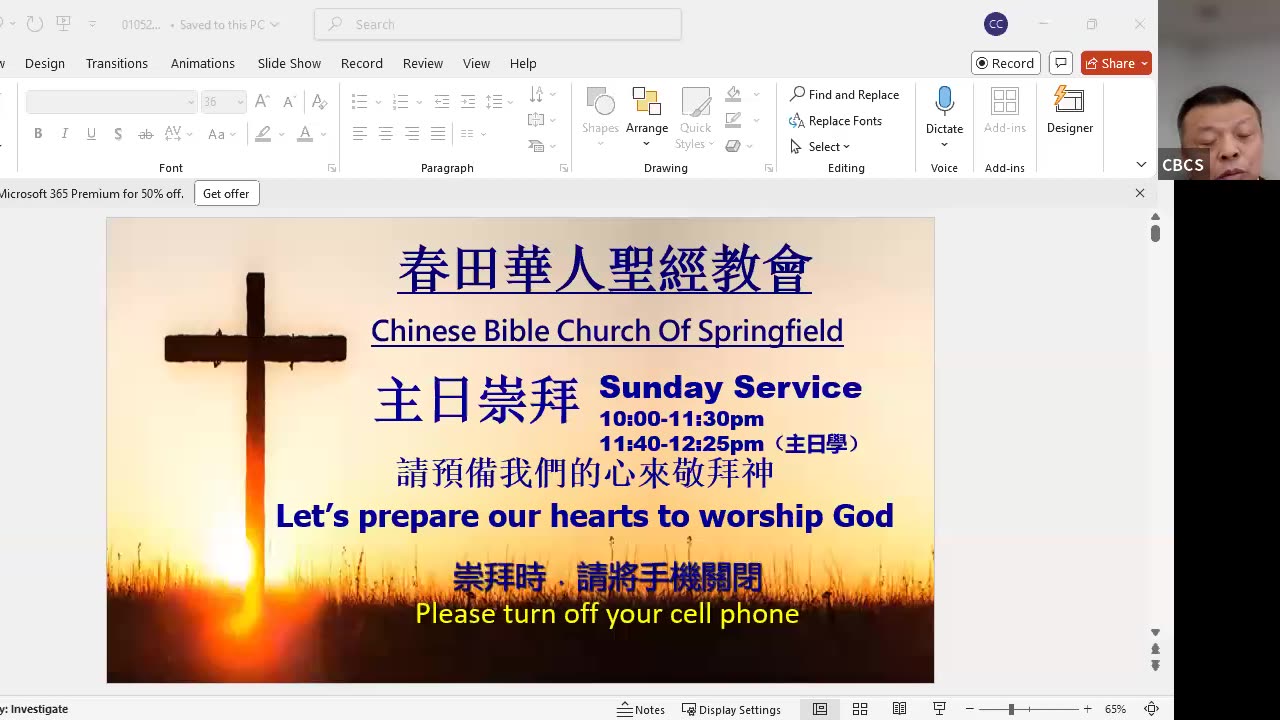Increase list indent level
The image size is (1280, 720).
pyautogui.click(x=468, y=102)
